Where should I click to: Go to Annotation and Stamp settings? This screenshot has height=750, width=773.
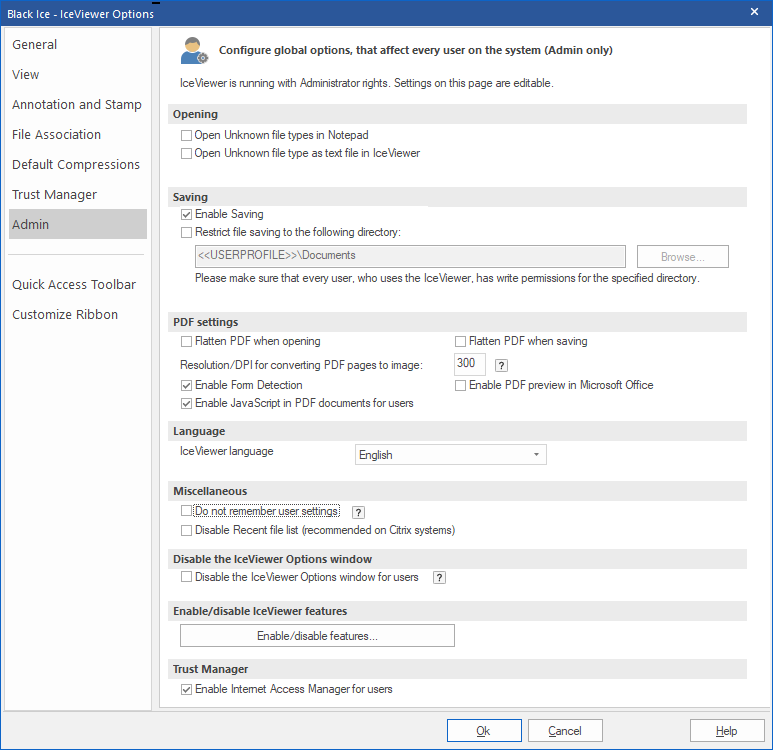coord(78,105)
